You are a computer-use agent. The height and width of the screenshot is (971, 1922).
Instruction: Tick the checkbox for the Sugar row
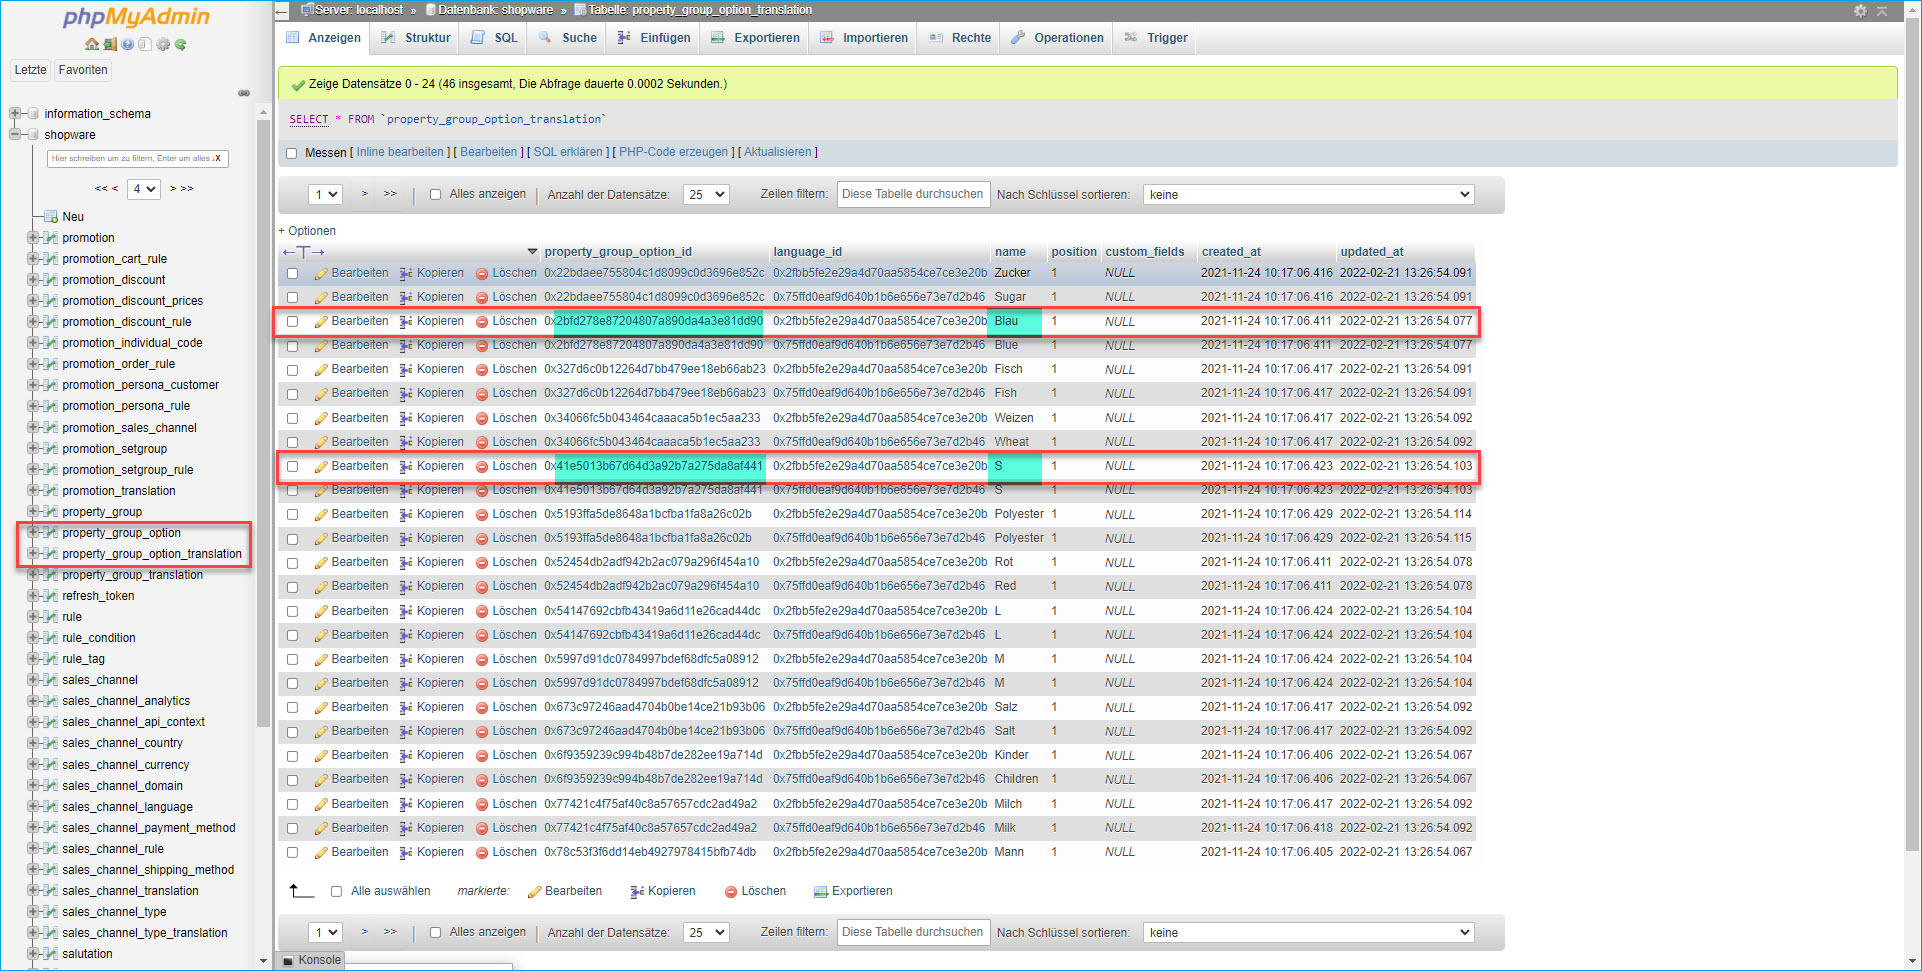coord(292,297)
